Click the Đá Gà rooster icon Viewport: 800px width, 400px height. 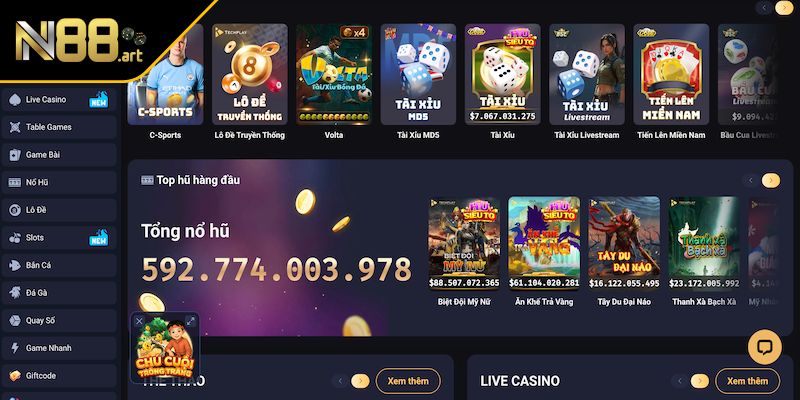pos(15,293)
